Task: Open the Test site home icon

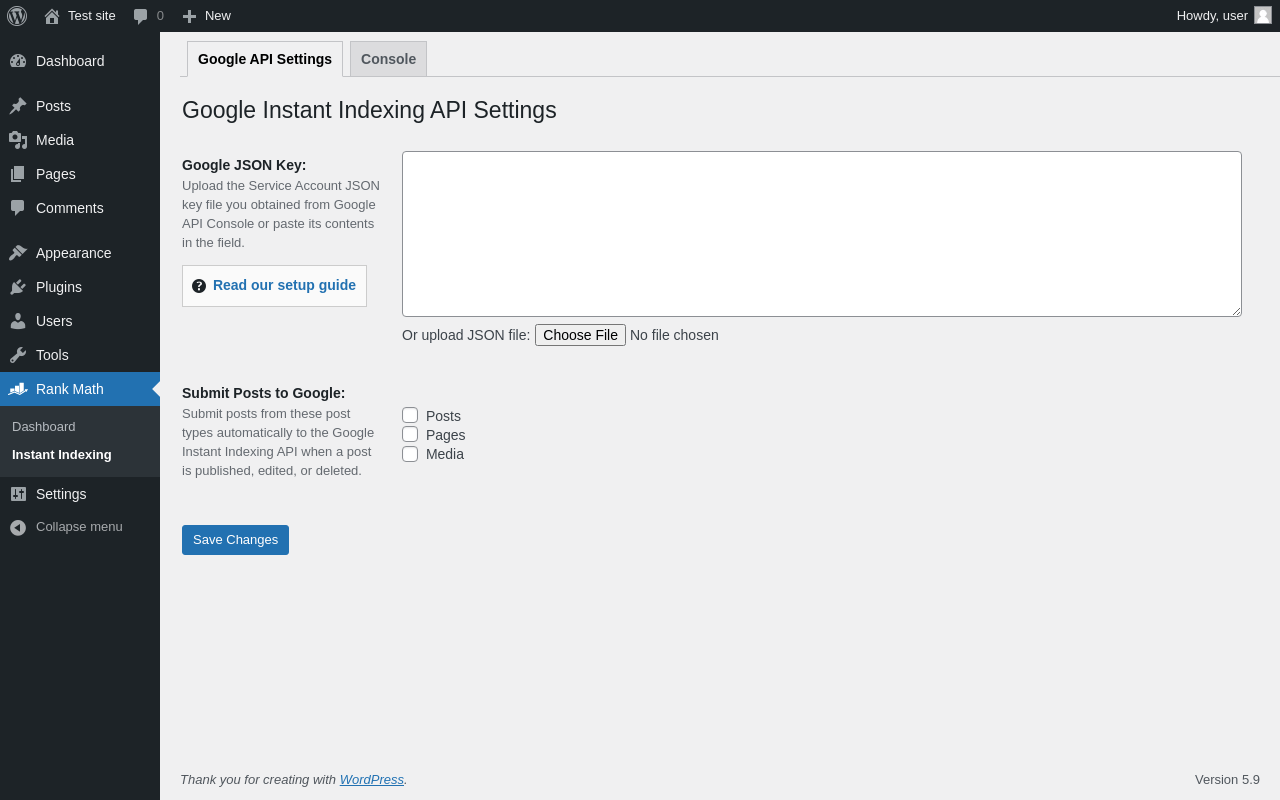Action: [52, 16]
